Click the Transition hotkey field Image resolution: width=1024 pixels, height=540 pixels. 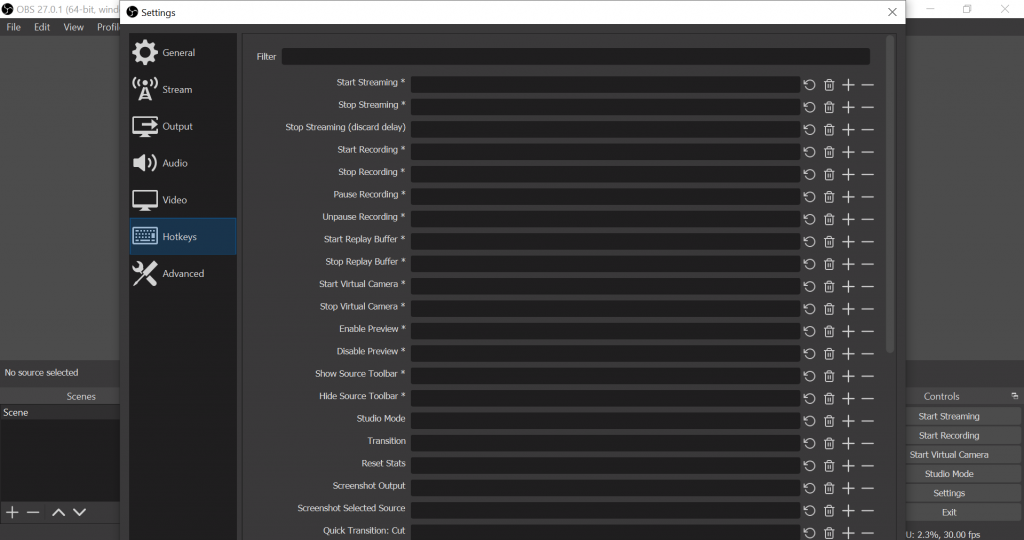click(x=605, y=443)
